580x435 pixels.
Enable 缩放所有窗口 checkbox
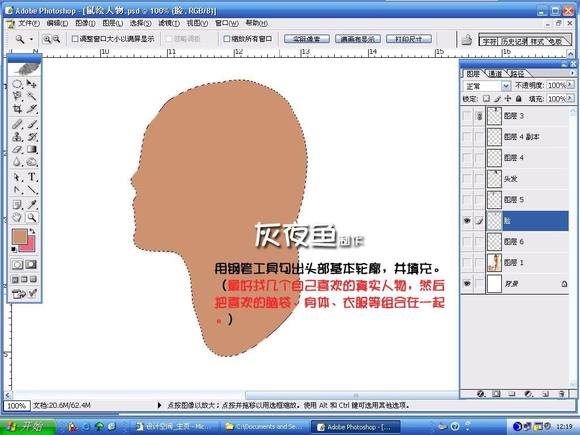coord(226,39)
